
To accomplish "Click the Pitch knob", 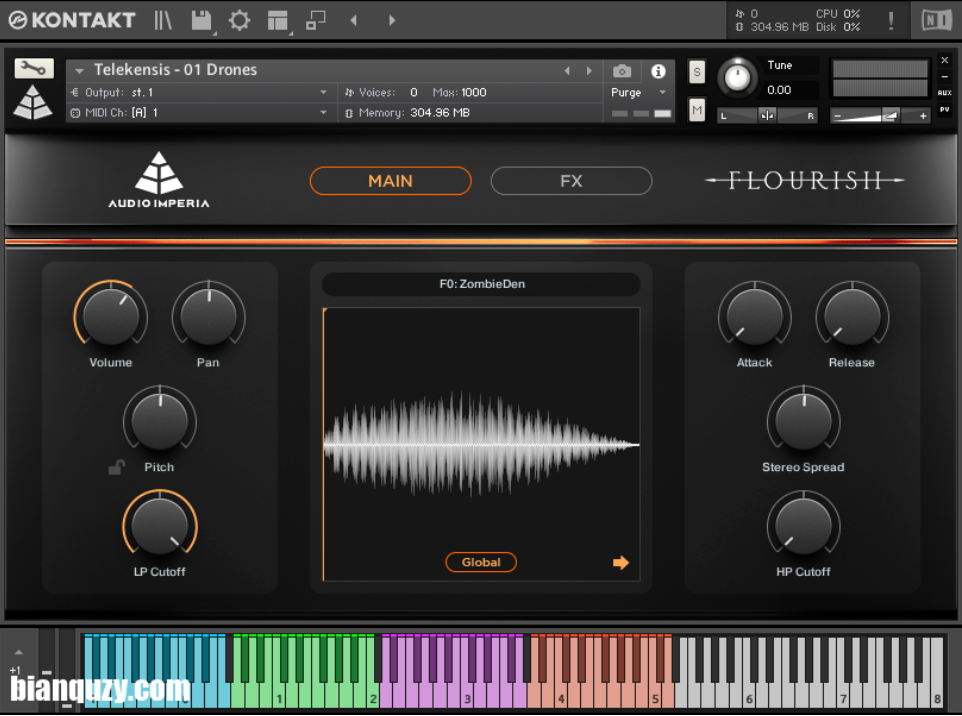I will point(160,420).
